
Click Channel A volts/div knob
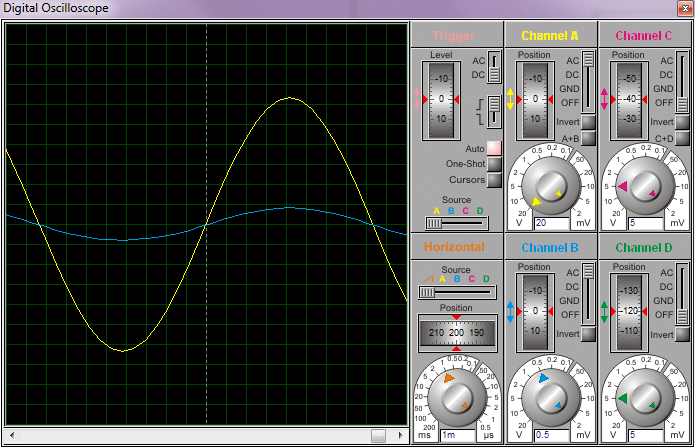(x=551, y=187)
